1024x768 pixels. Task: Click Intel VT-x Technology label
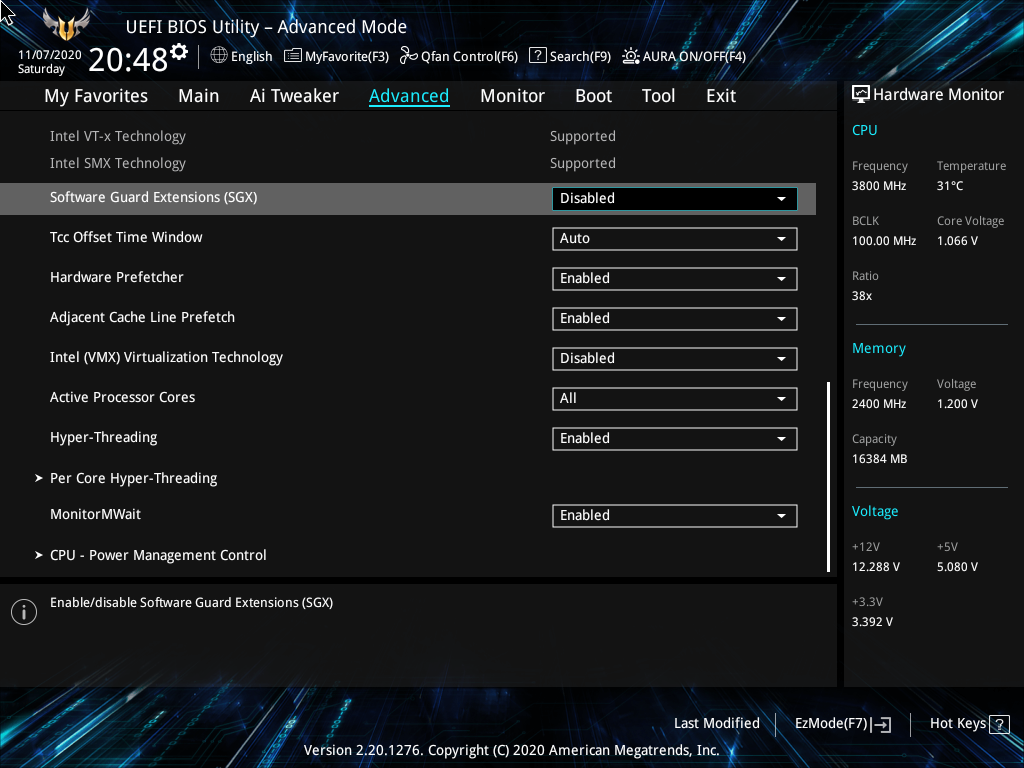click(118, 136)
